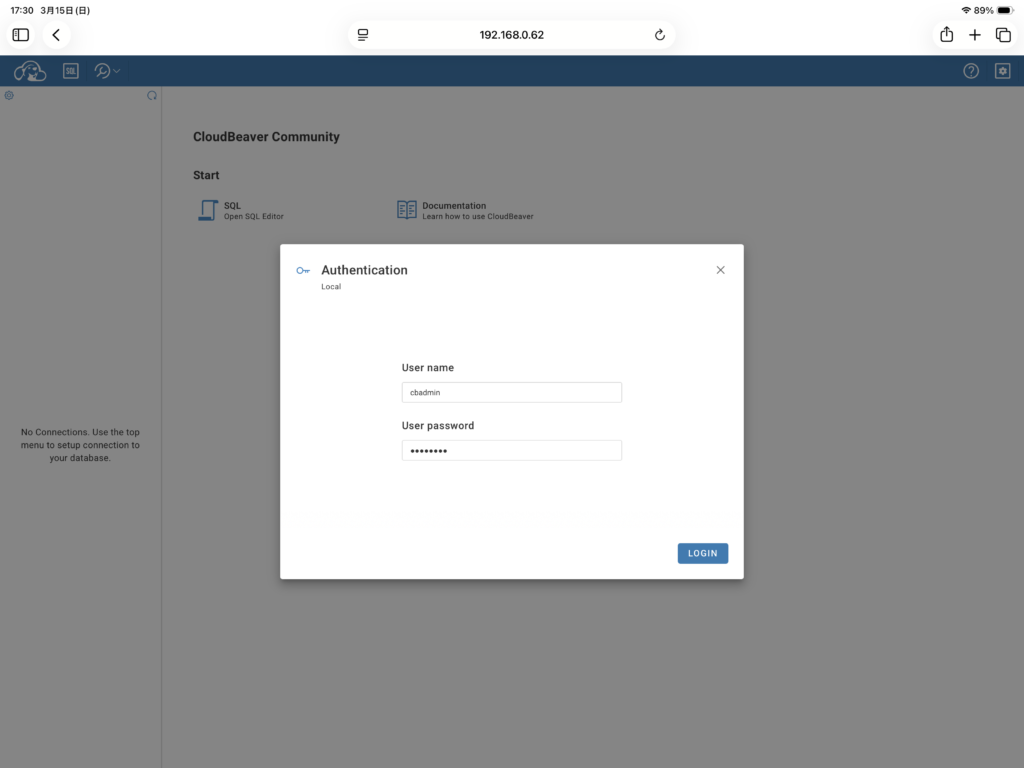The image size is (1024, 768).
Task: Open the SQL editor toolbar icon
Action: pyautogui.click(x=70, y=71)
